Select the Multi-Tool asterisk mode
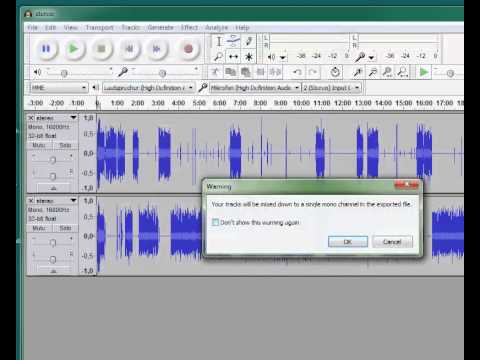The height and width of the screenshot is (360, 480). pos(248,57)
